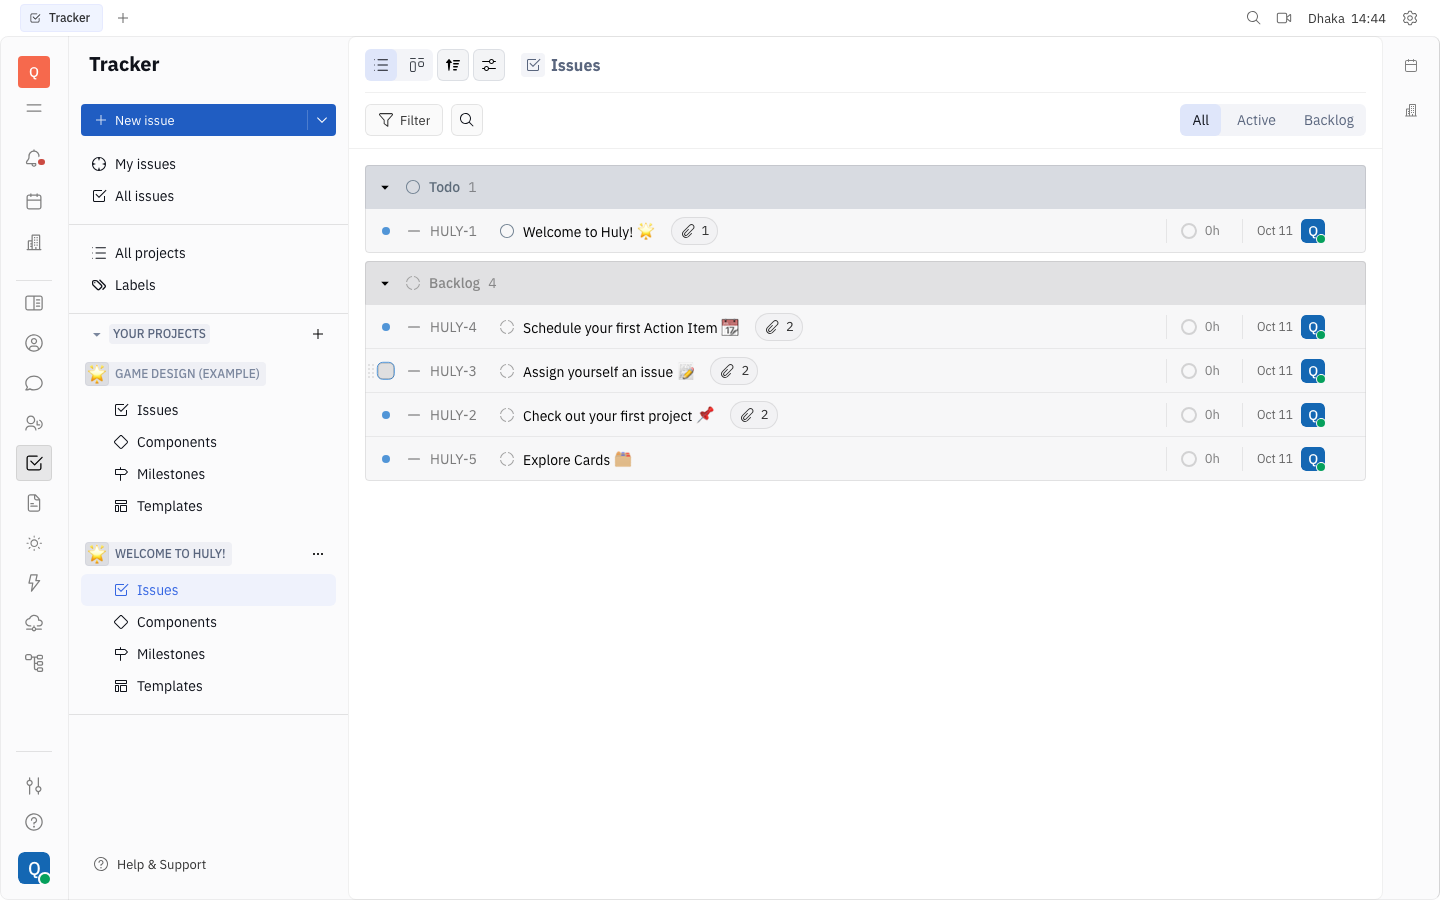Open the Tracker checkbox icon in sidebar

click(34, 463)
